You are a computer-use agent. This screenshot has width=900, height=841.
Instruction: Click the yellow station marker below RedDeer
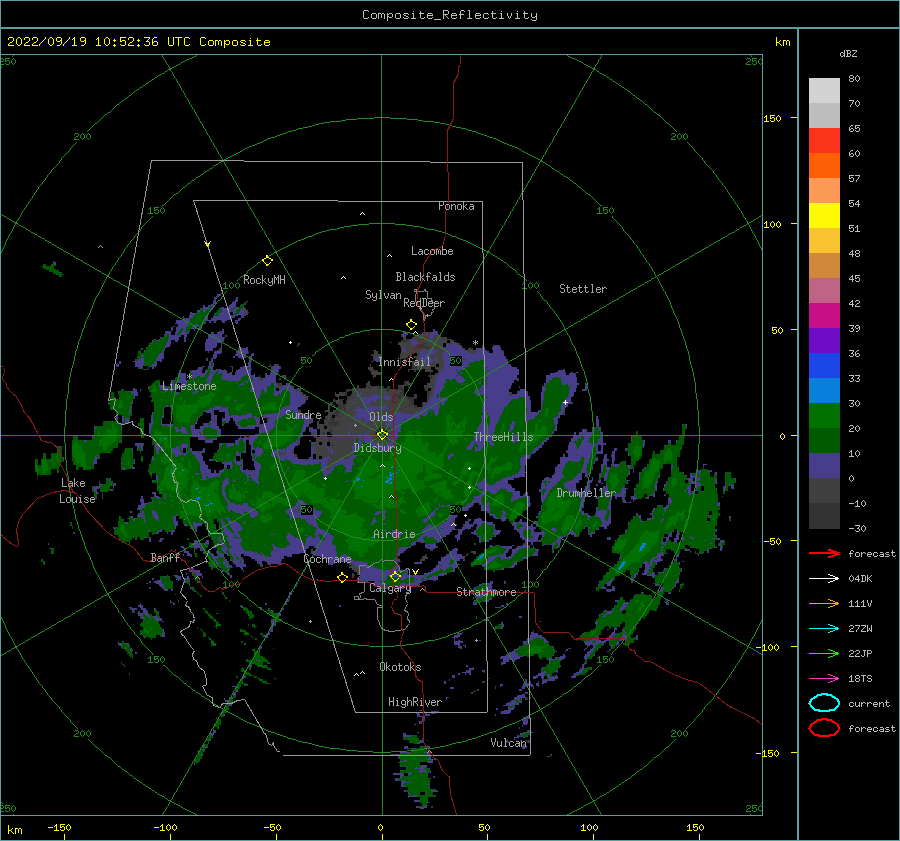[411, 325]
